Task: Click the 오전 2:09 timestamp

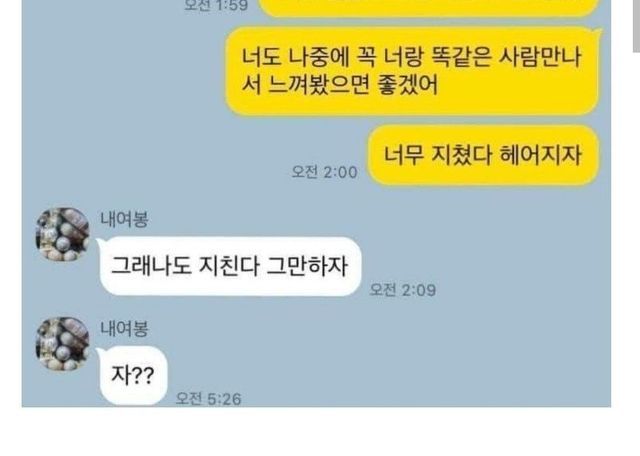Action: pos(402,290)
